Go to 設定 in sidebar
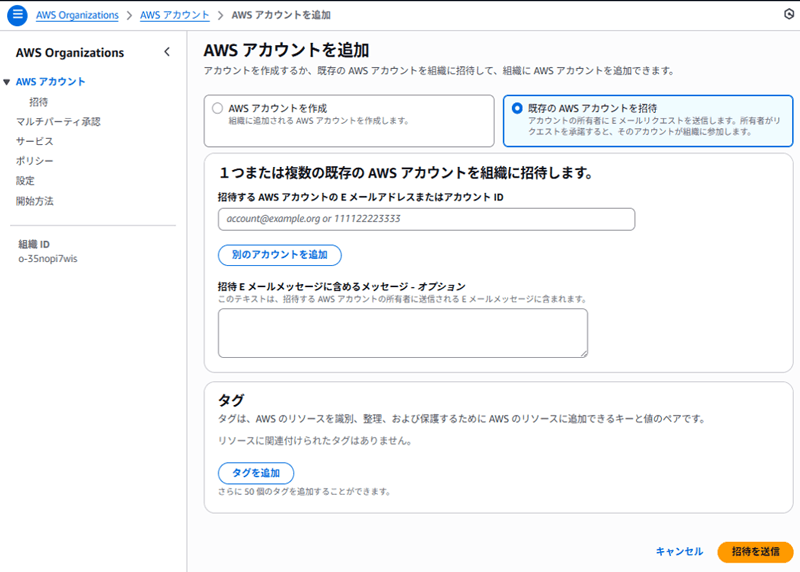This screenshot has height=572, width=800. tap(25, 181)
